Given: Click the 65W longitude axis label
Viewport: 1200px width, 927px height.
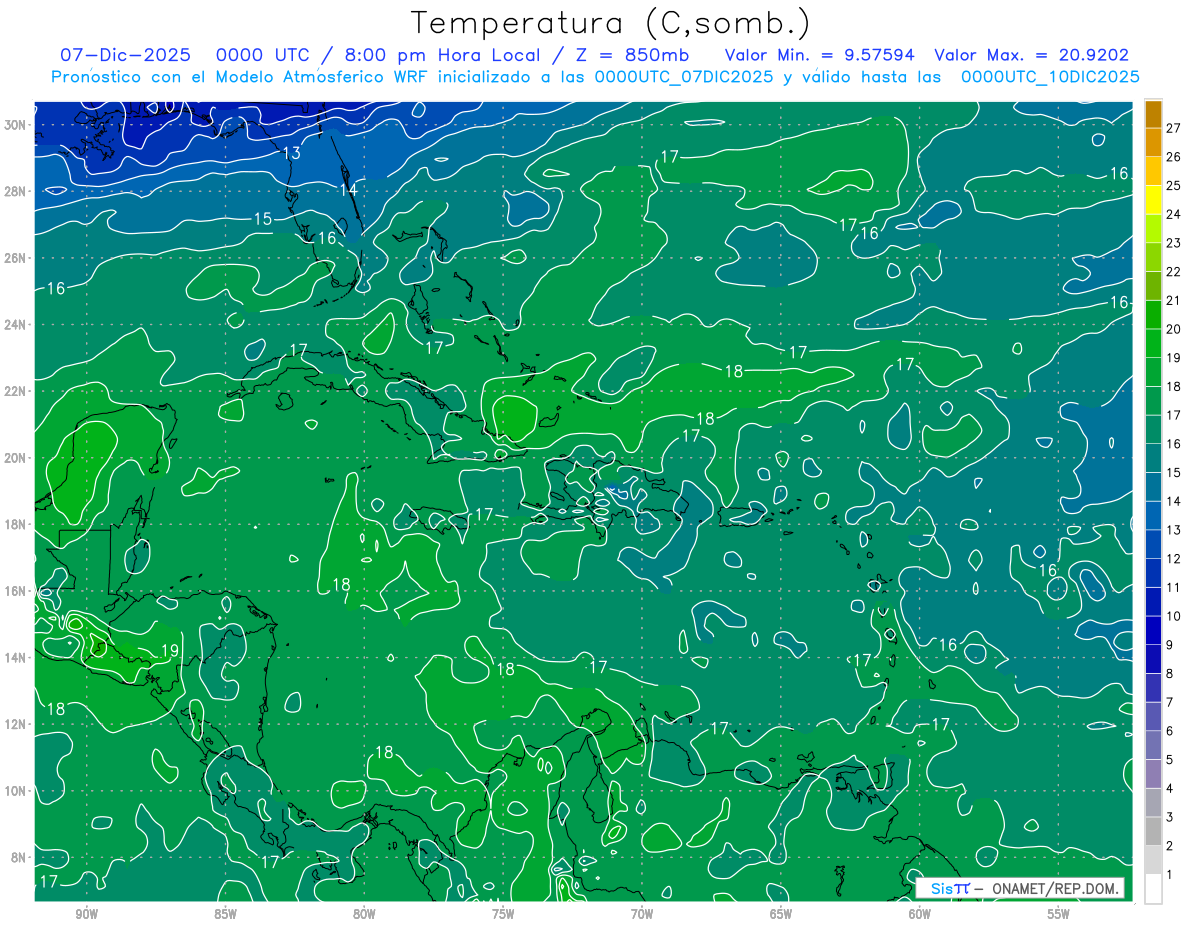Looking at the screenshot, I should point(781,914).
